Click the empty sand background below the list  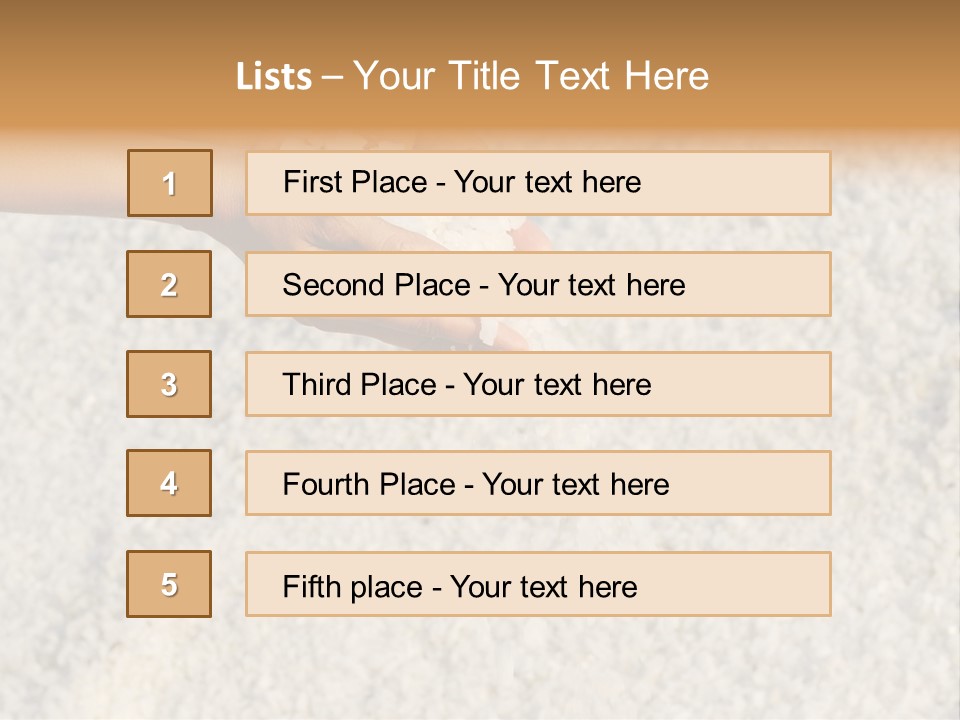pyautogui.click(x=480, y=672)
